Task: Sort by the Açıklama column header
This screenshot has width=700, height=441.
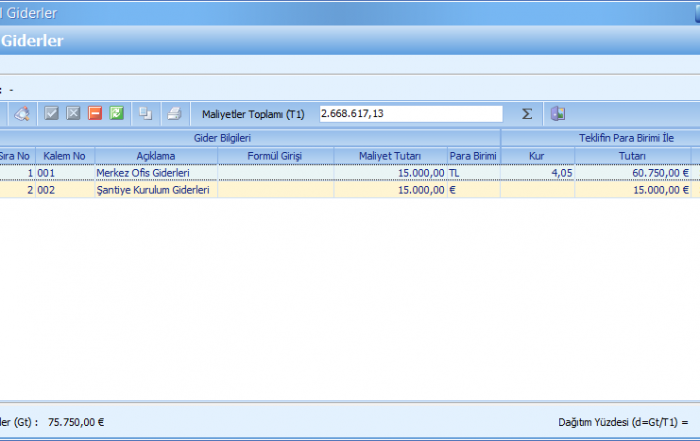Action: pos(156,156)
